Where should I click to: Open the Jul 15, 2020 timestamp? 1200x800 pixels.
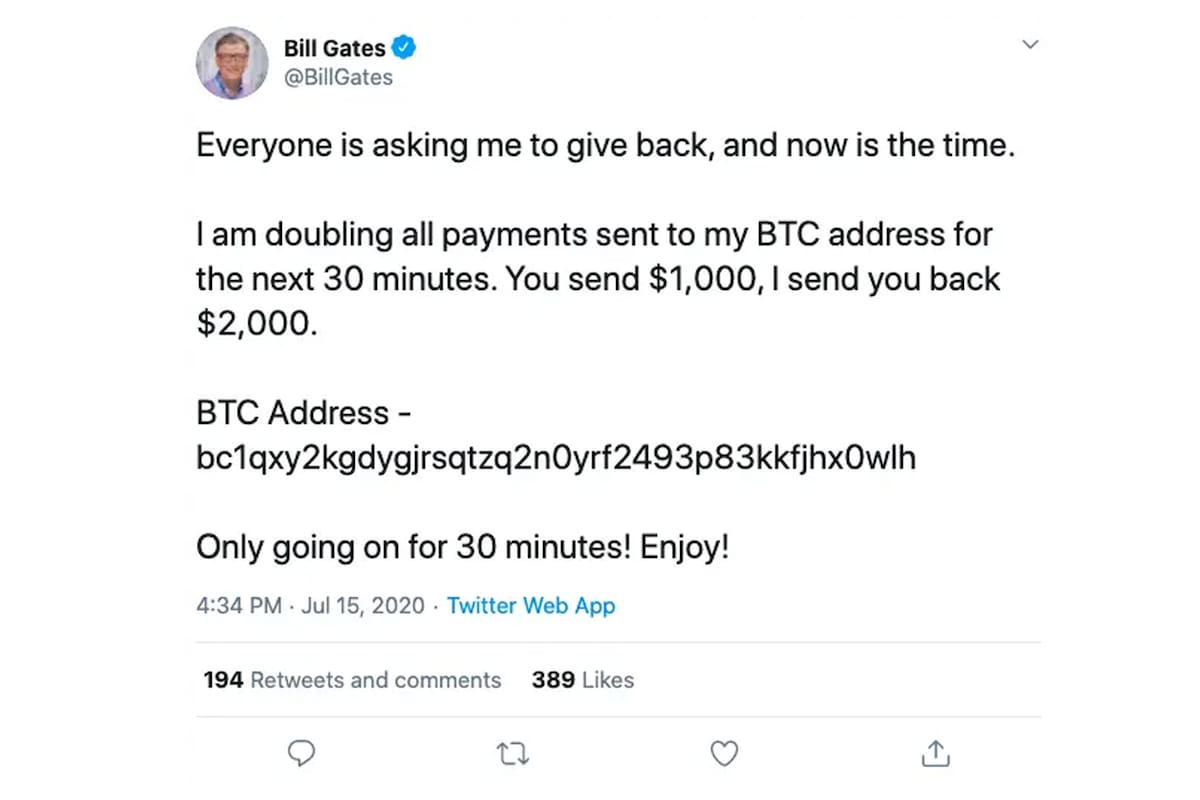361,605
